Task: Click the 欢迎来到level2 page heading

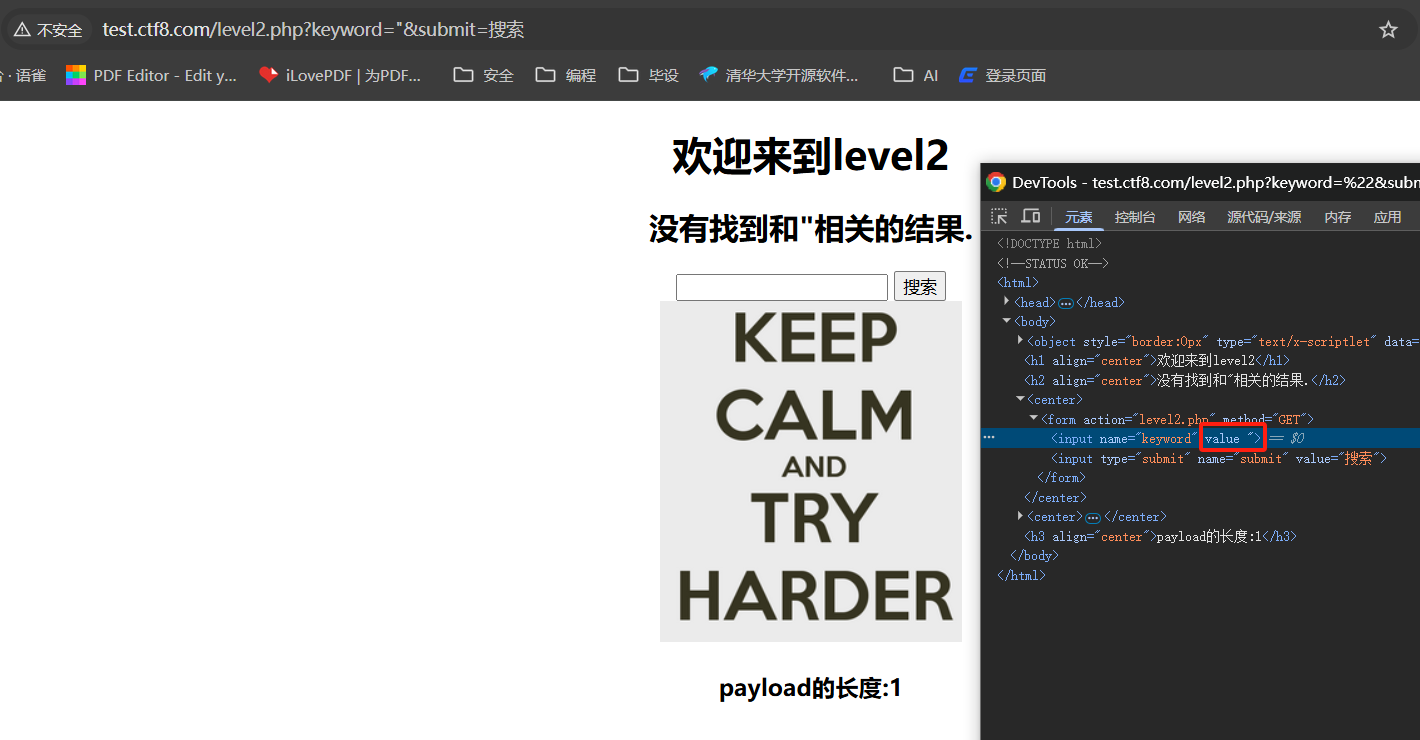Action: point(810,156)
